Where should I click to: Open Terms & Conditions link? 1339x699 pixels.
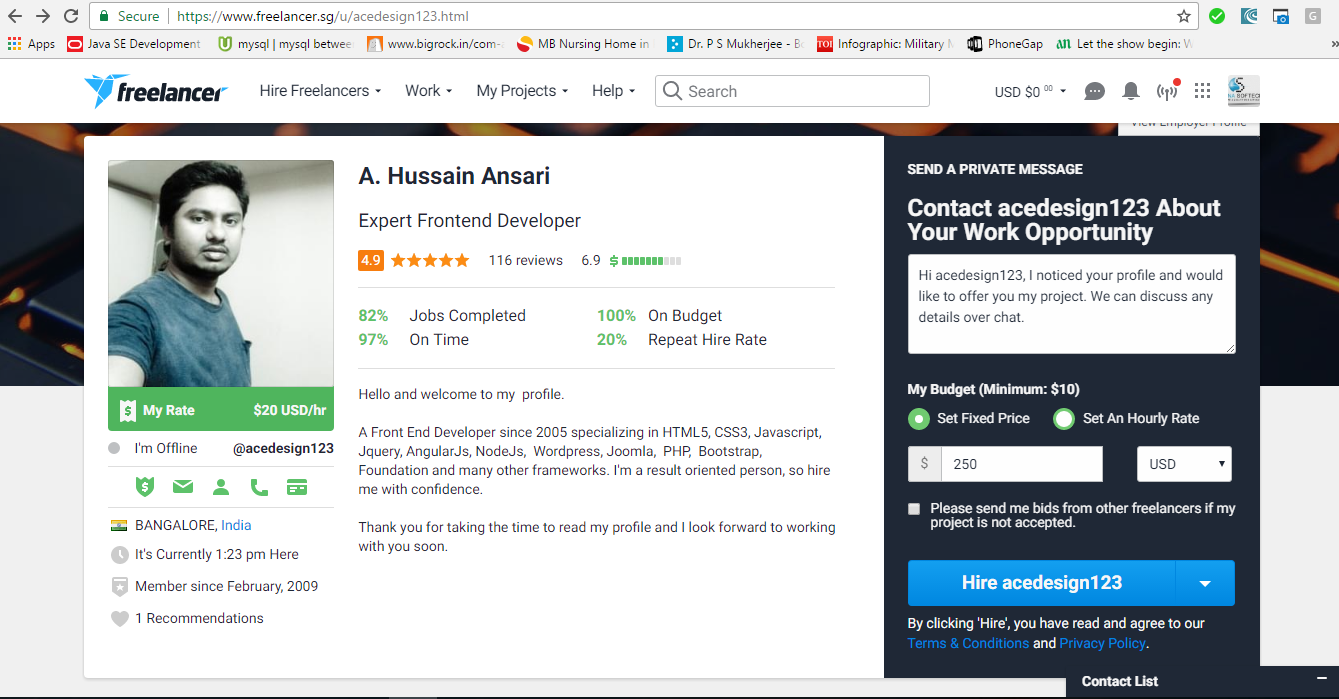pos(968,644)
